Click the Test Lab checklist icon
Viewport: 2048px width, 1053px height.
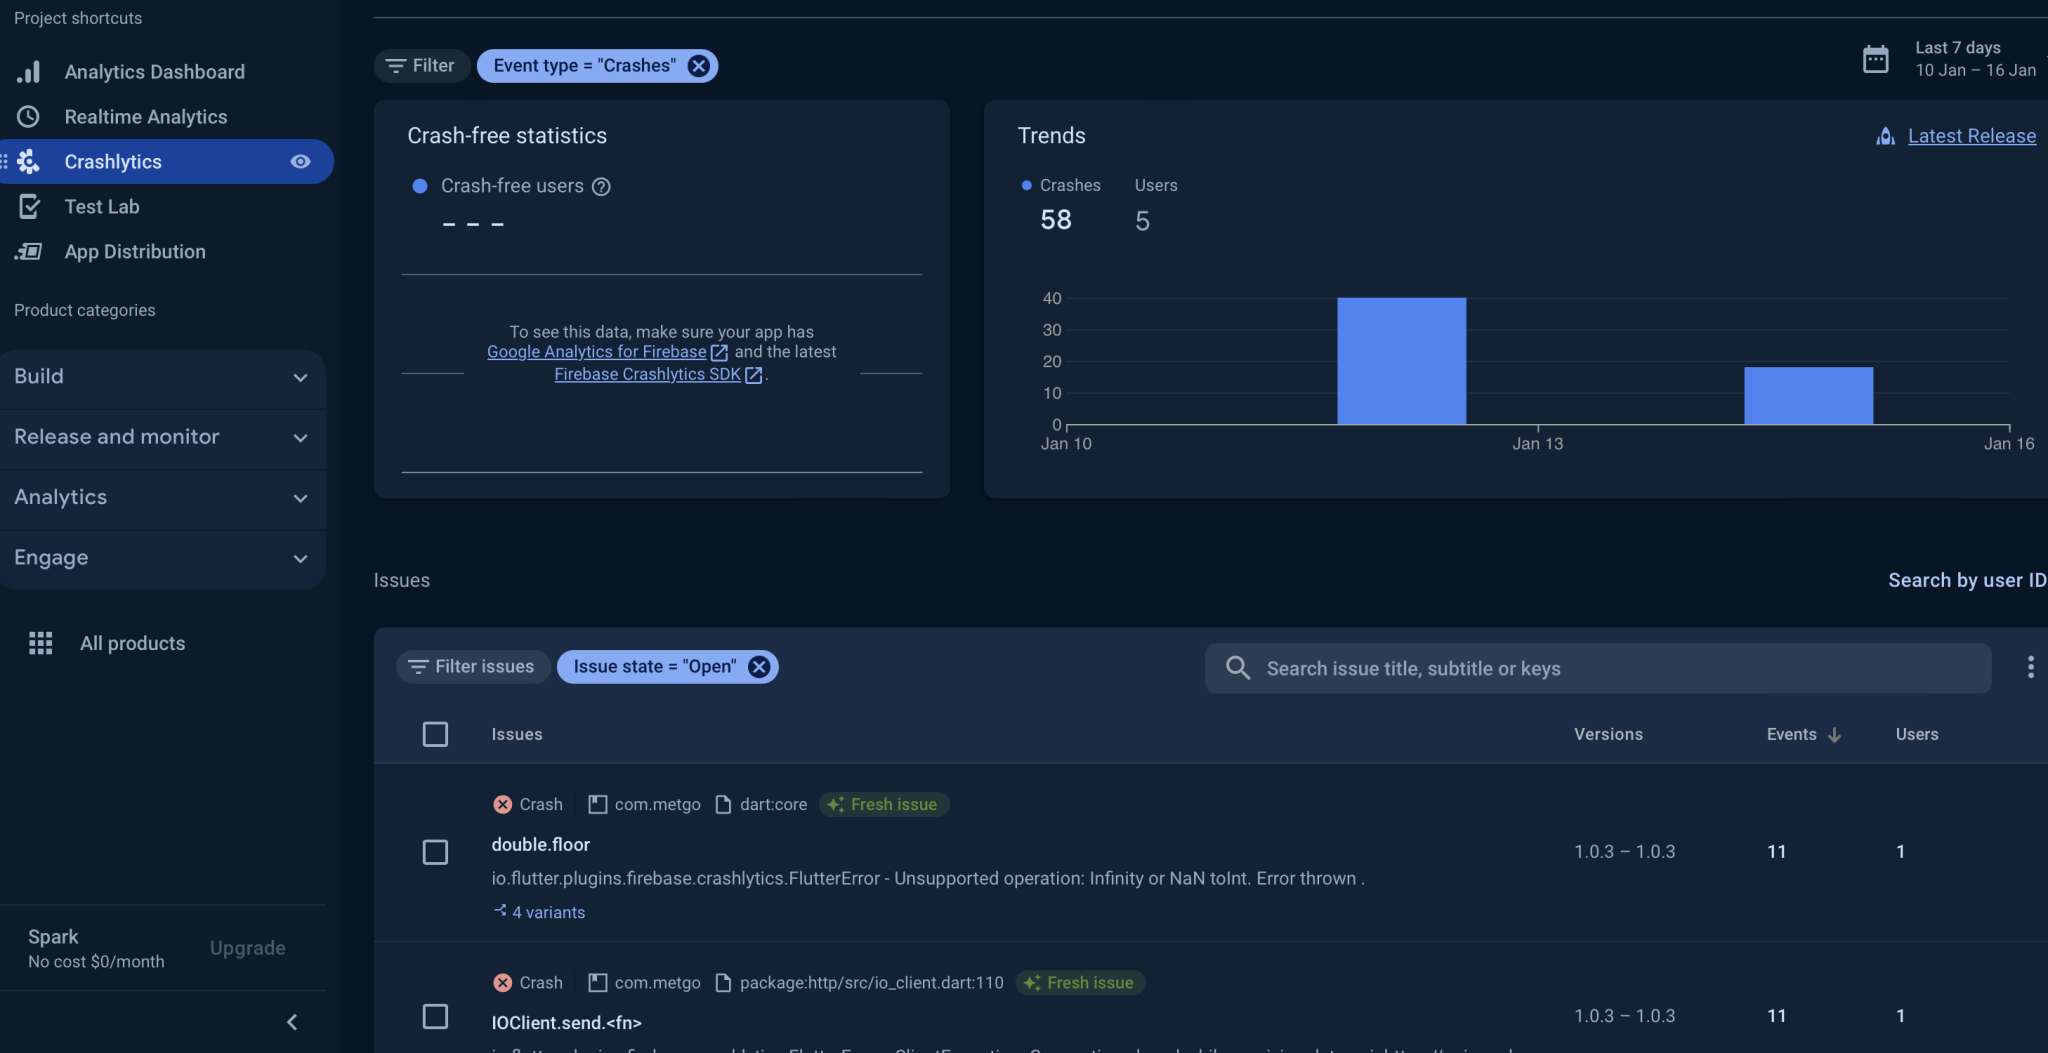[x=29, y=207]
